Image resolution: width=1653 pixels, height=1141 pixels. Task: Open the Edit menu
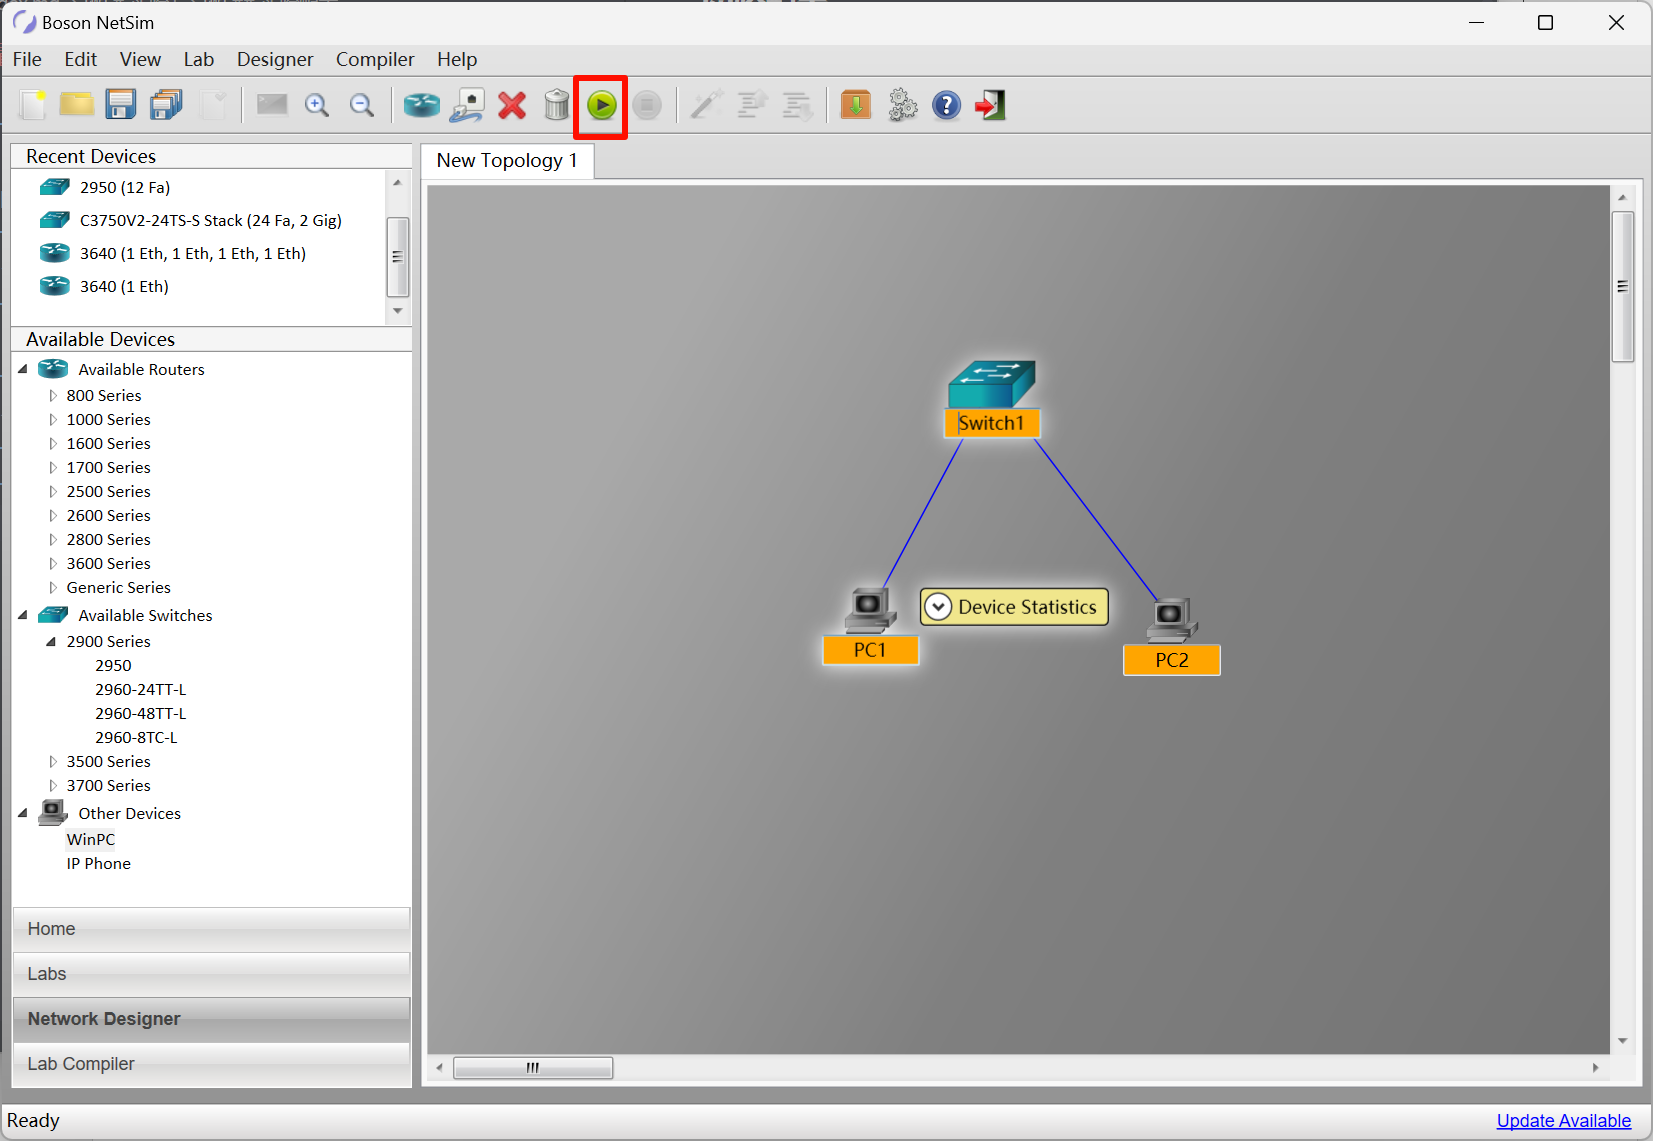click(81, 59)
